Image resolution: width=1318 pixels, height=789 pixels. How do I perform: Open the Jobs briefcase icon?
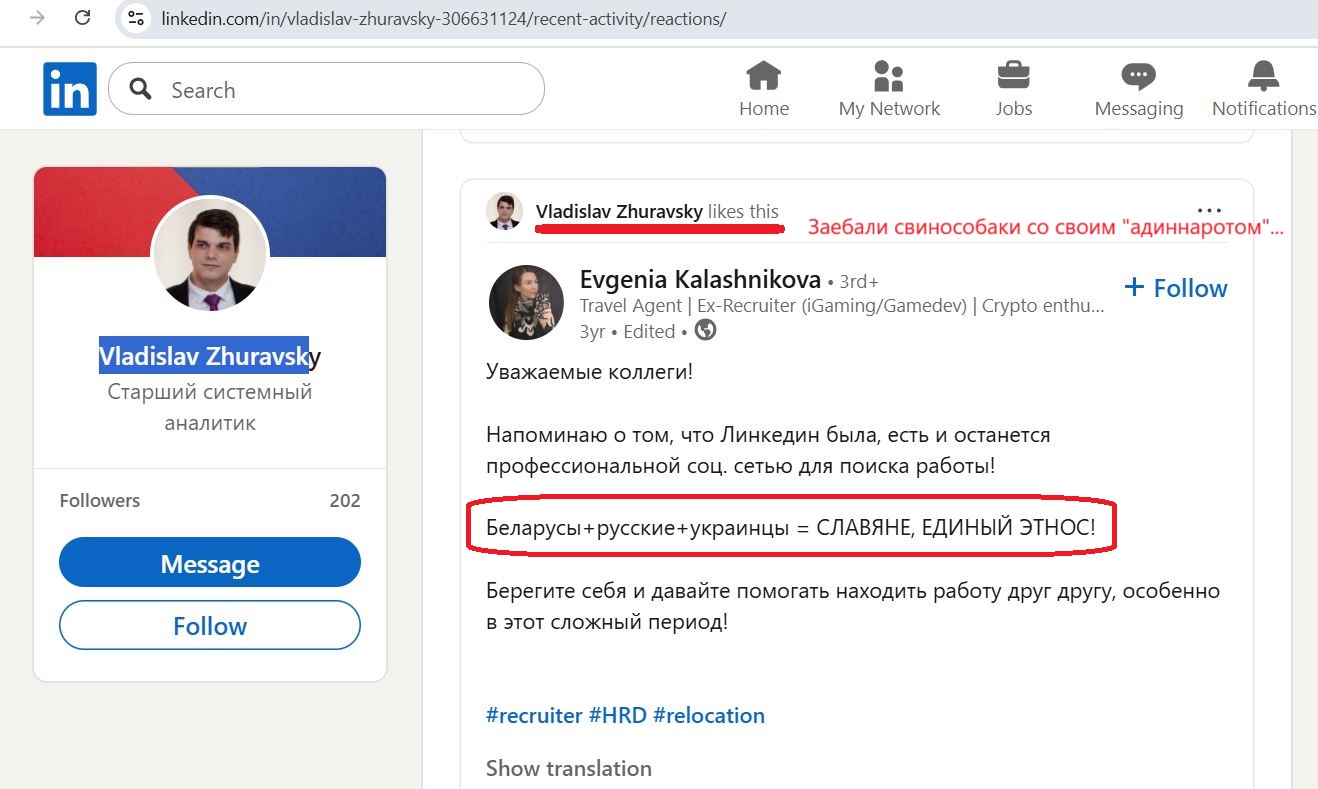(1014, 76)
